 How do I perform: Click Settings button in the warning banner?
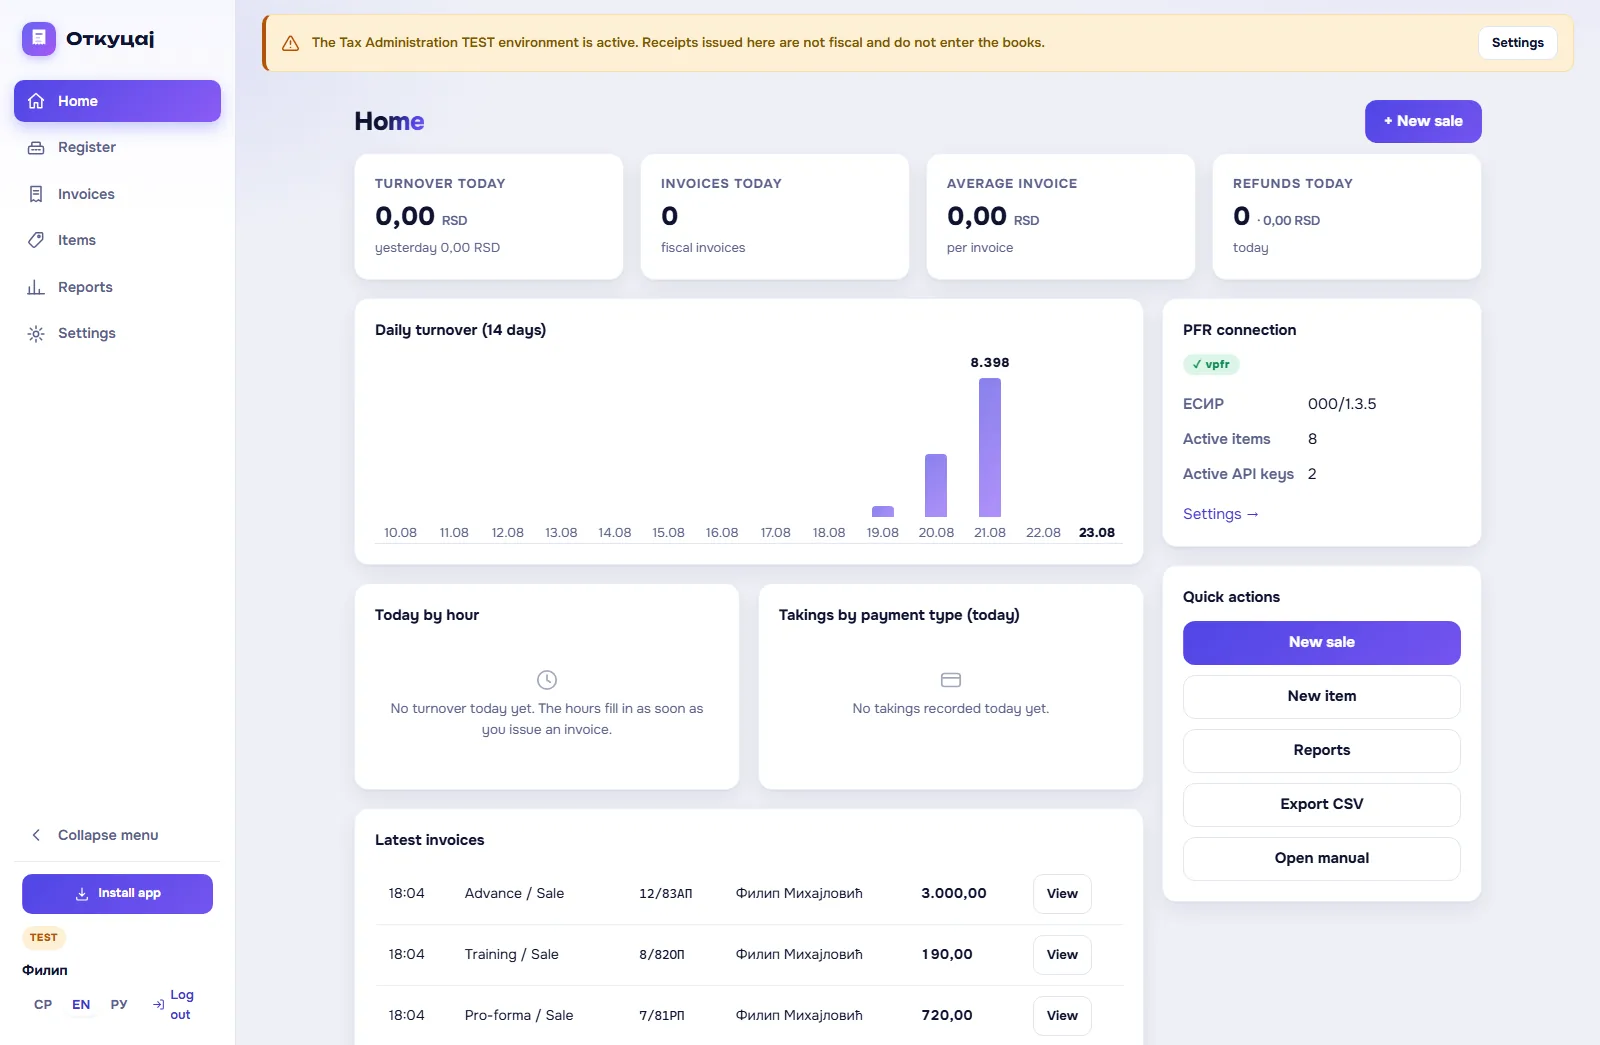(x=1517, y=43)
